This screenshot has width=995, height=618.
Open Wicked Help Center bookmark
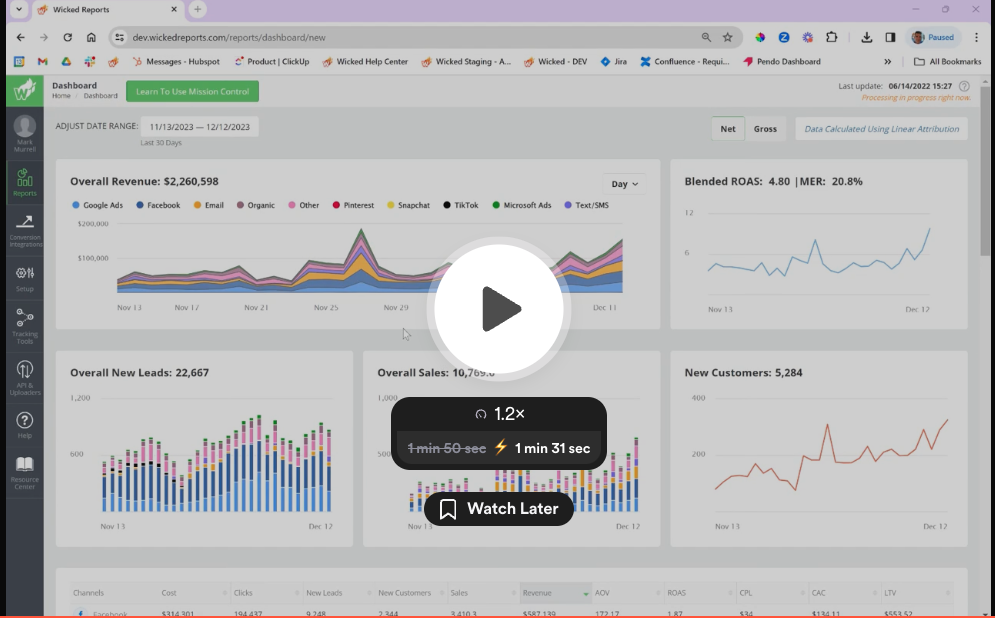click(x=366, y=62)
